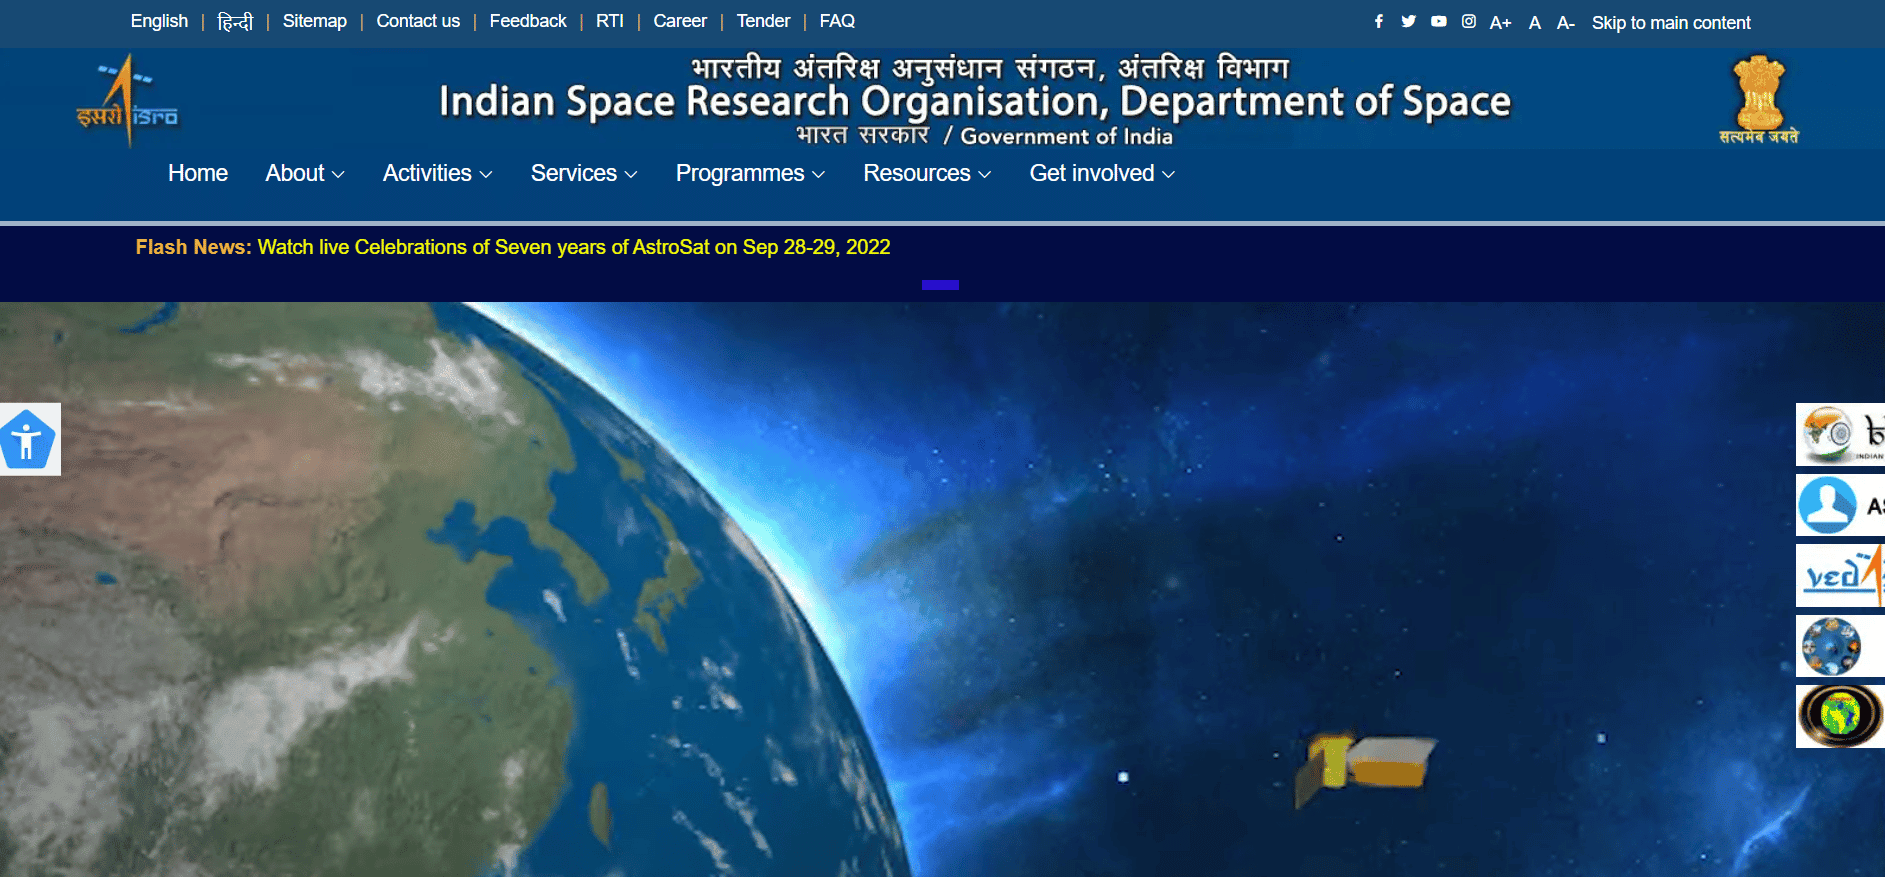Open the Resources dropdown

[x=927, y=173]
